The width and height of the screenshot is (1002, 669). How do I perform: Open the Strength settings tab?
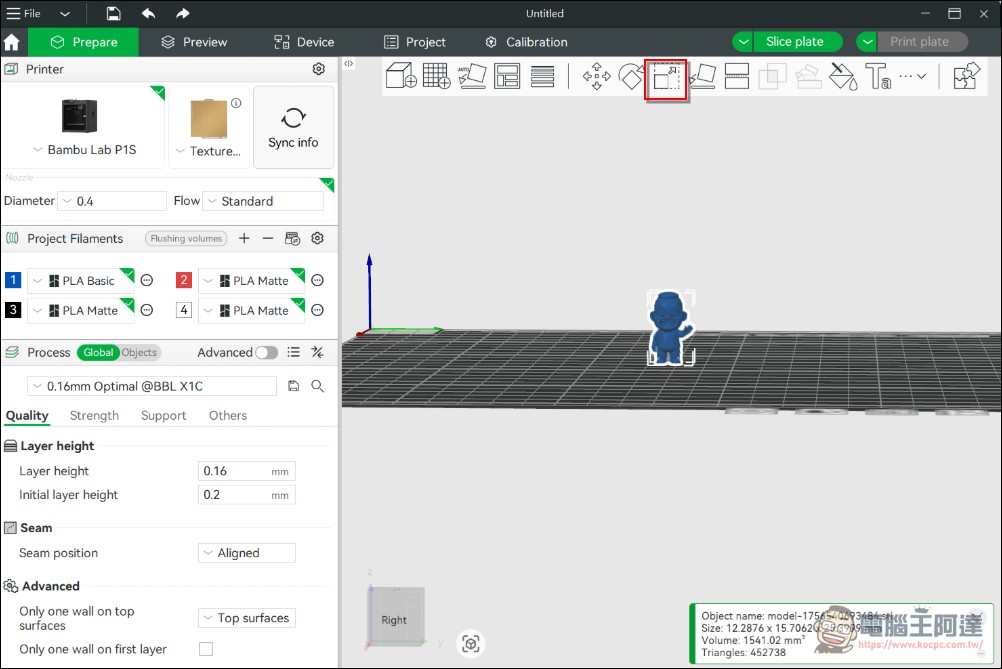click(94, 415)
